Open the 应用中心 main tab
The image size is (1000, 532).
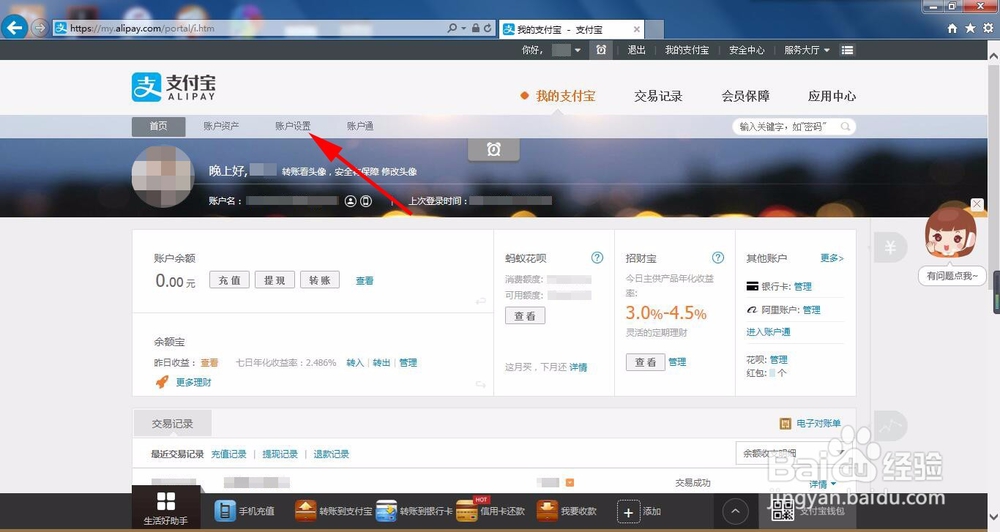click(x=832, y=96)
